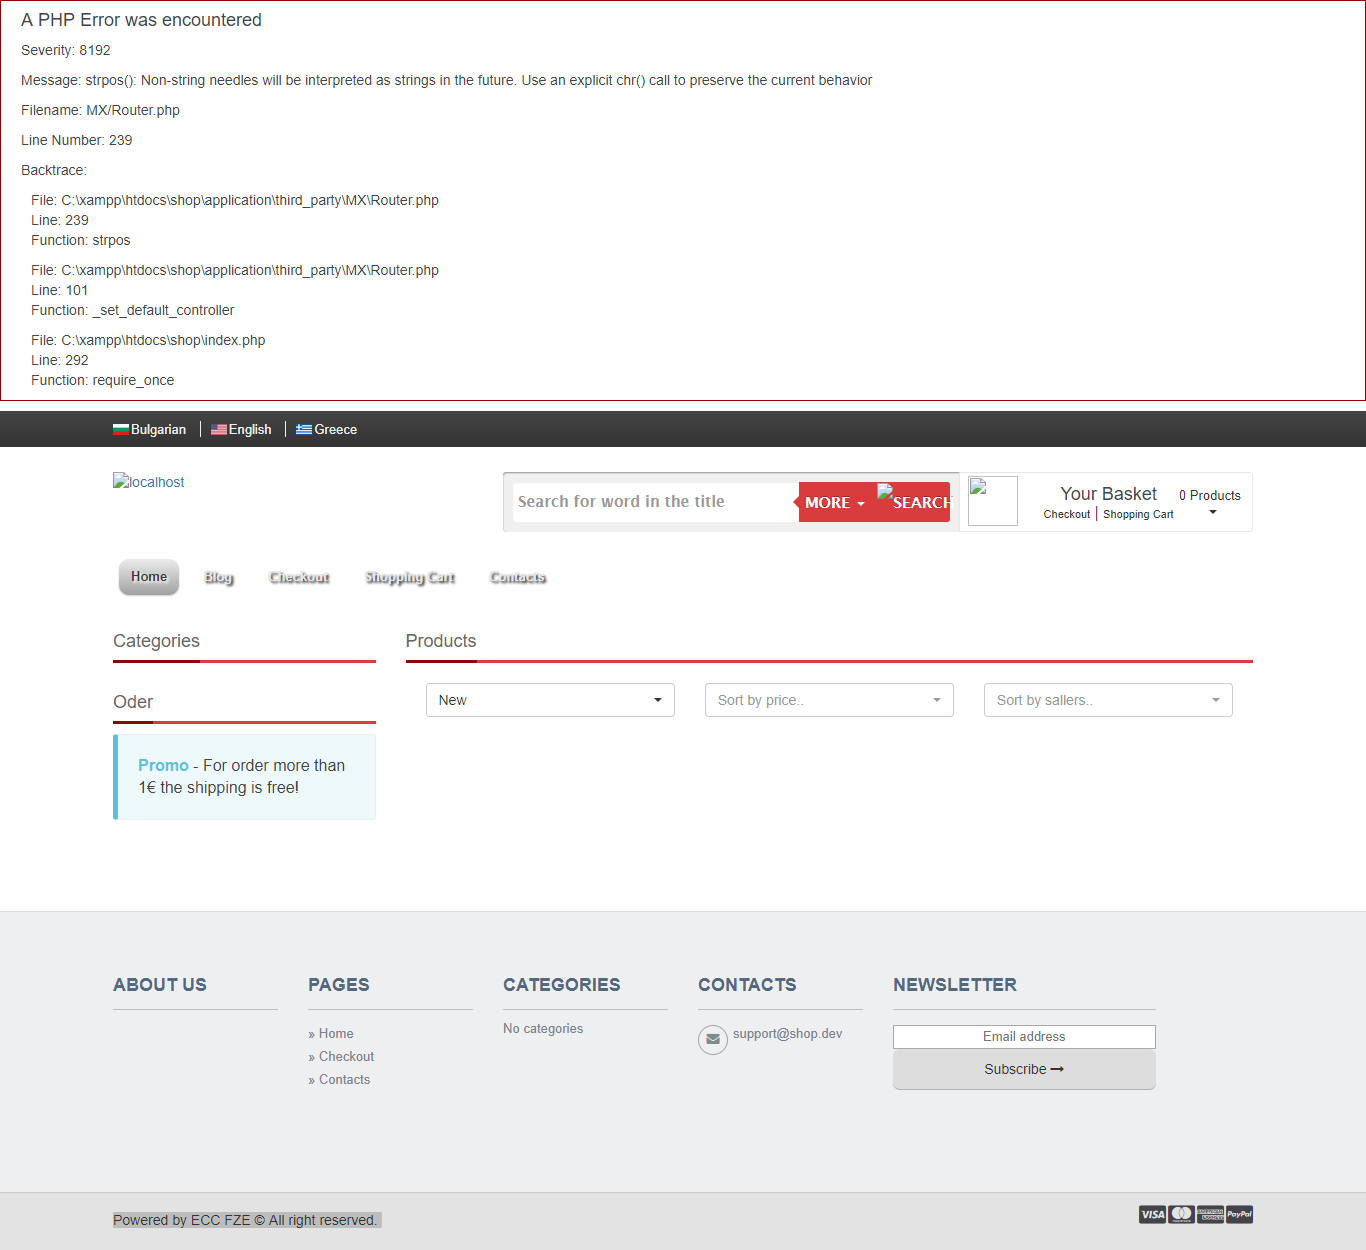Click the Mastercard payment icon
The height and width of the screenshot is (1250, 1366).
(1181, 1214)
